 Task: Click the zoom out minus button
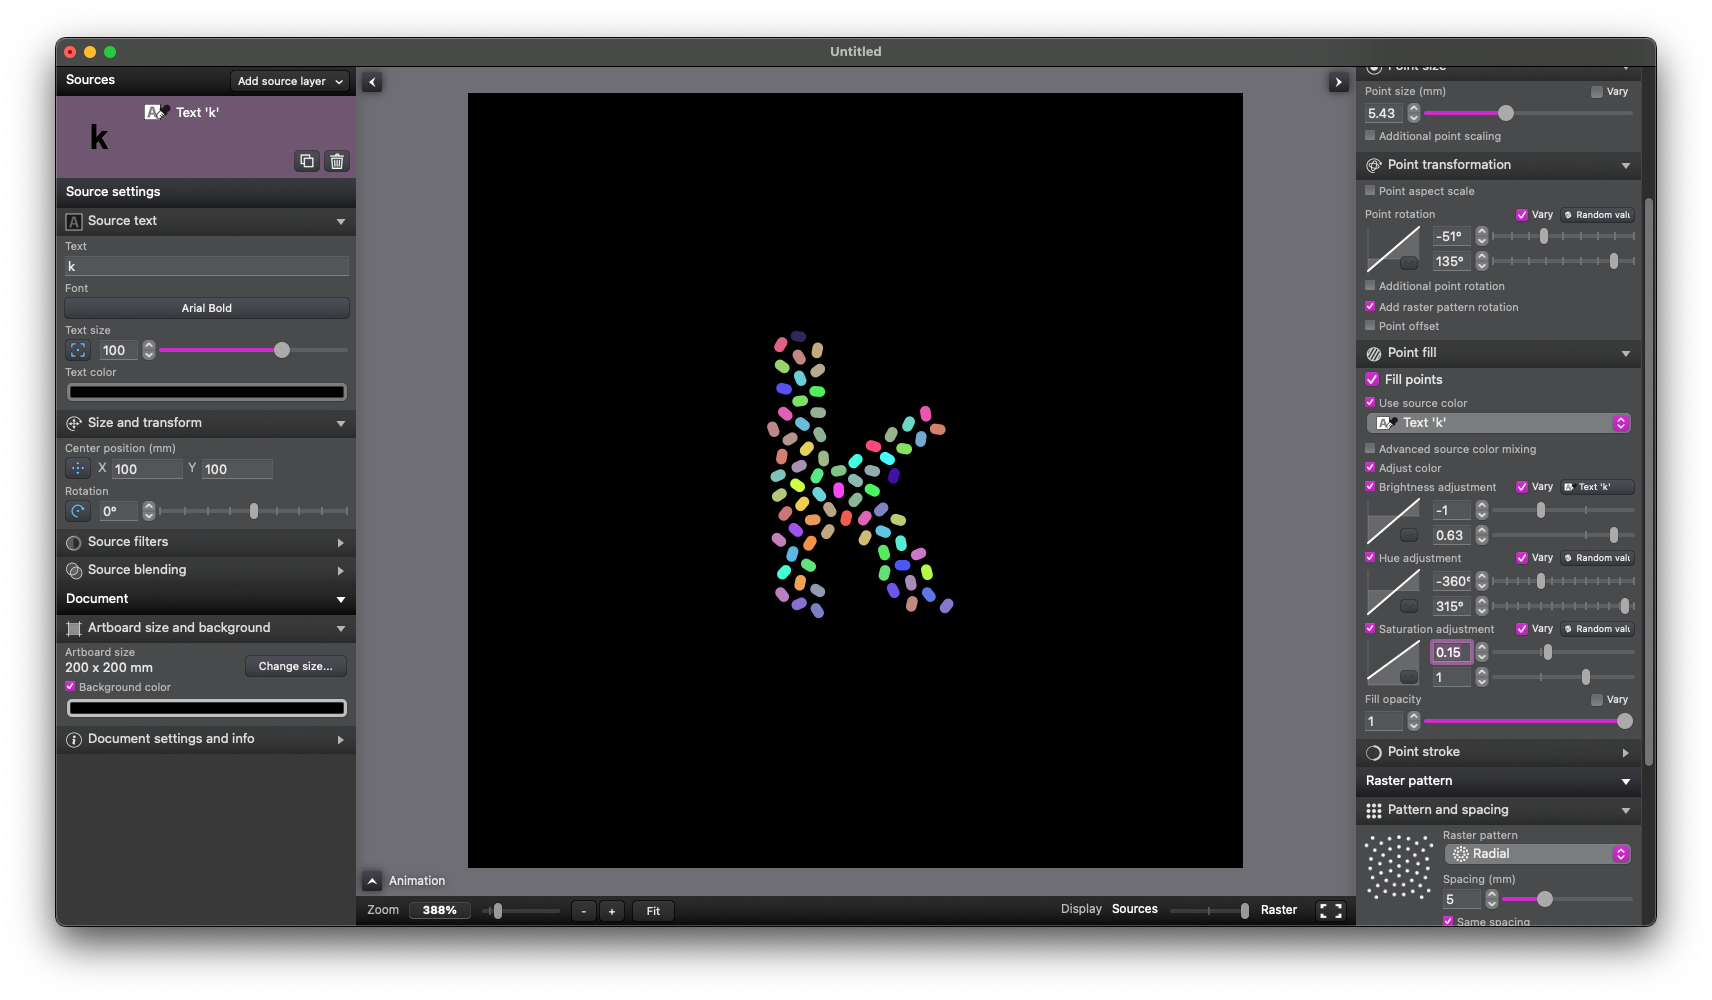coord(584,911)
